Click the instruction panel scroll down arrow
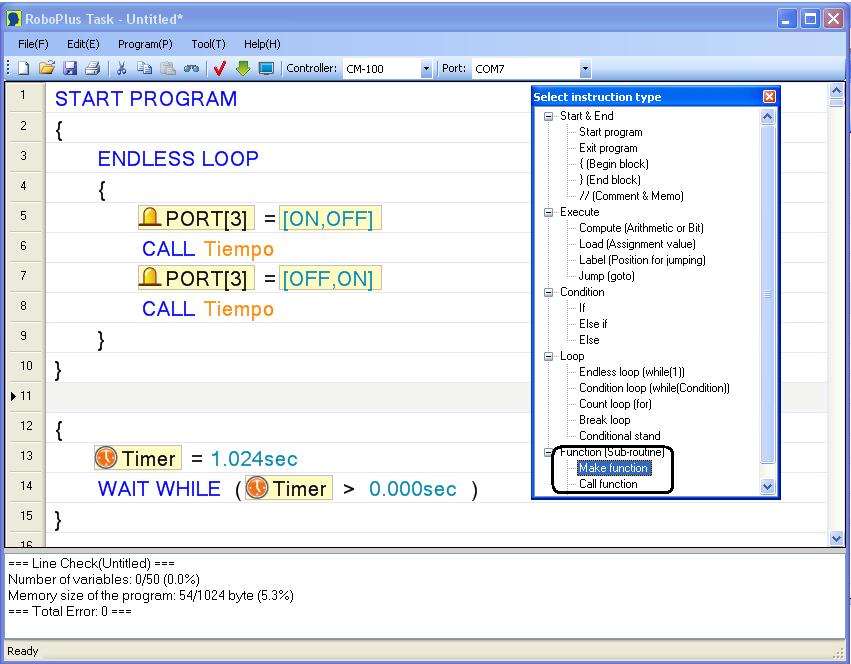 tap(767, 486)
